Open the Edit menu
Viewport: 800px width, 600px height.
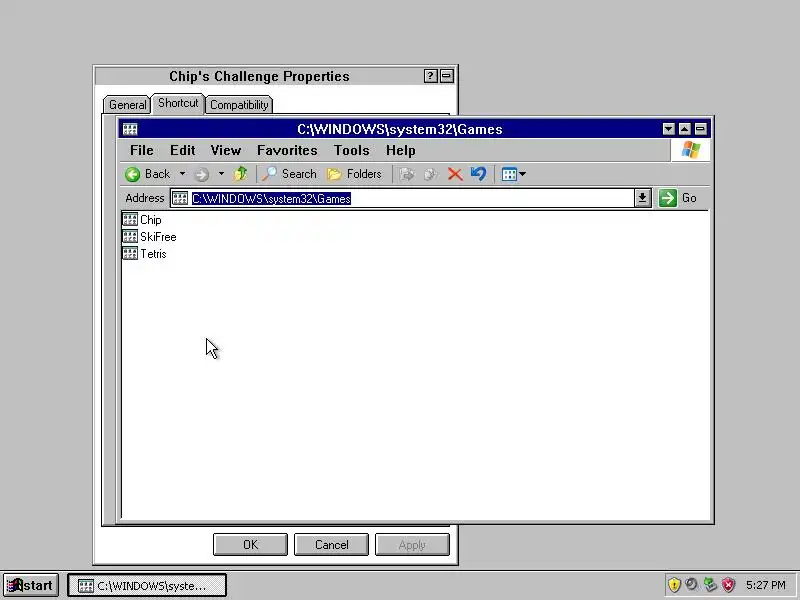tap(183, 151)
